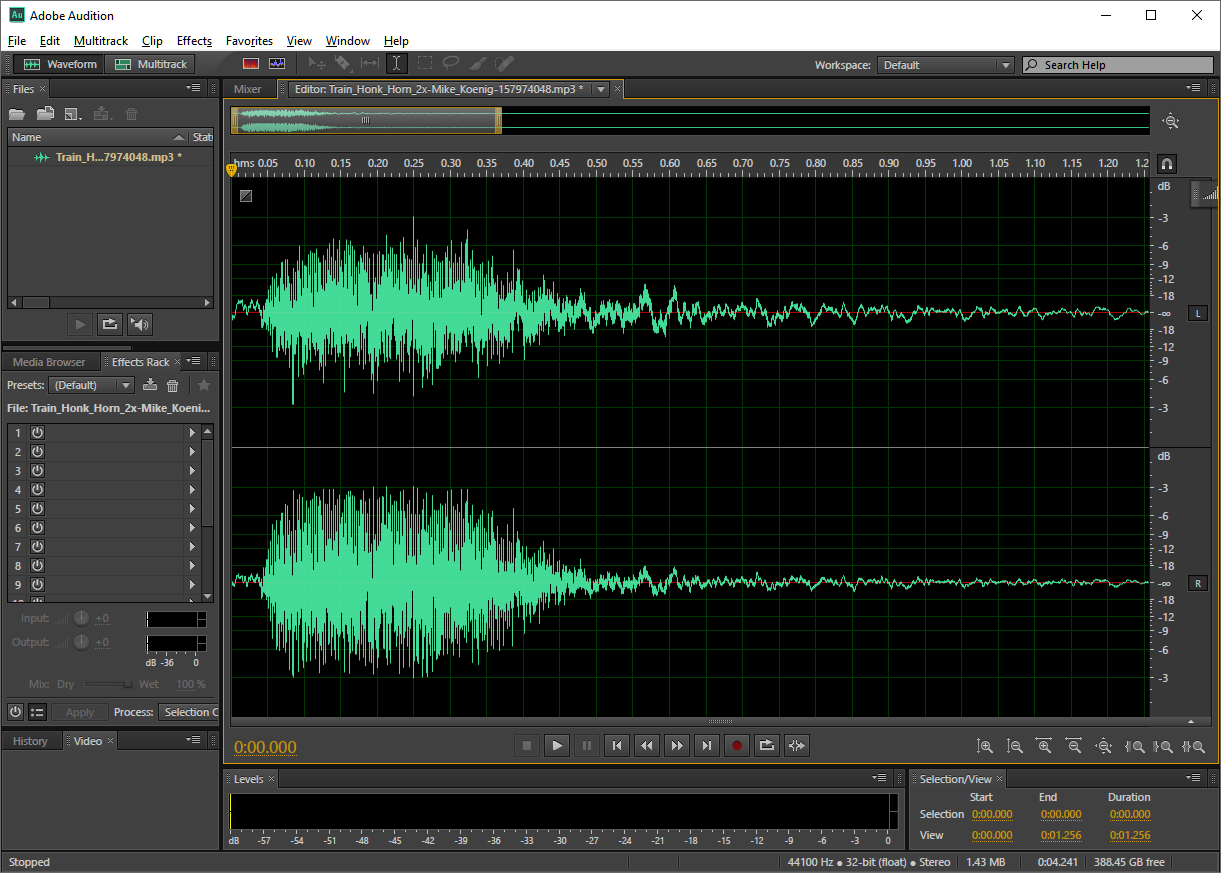Viewport: 1221px width, 873px height.
Task: Expand effect slot 3 arrow menu
Action: pos(192,471)
